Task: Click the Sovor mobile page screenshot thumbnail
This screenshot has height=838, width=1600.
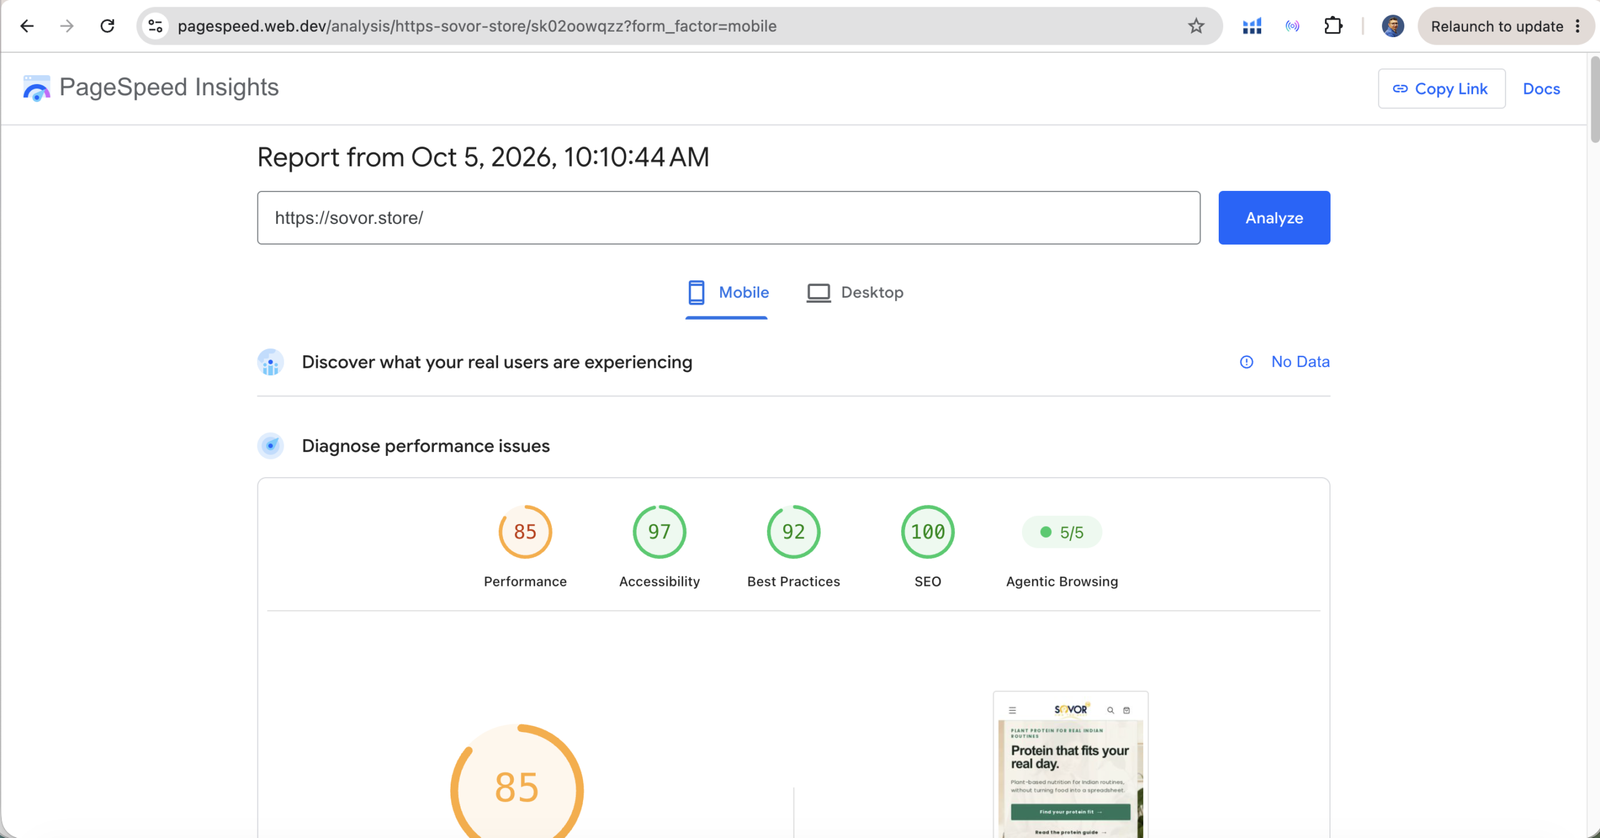Action: click(x=1070, y=765)
